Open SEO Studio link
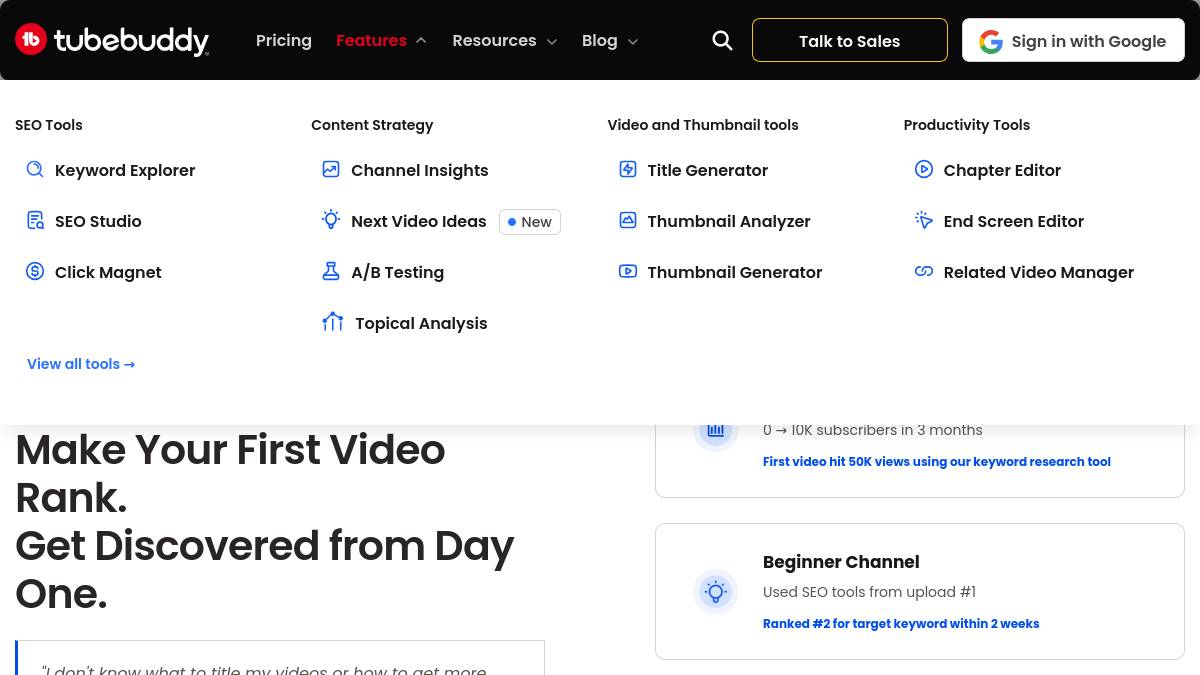1200x675 pixels. point(98,221)
